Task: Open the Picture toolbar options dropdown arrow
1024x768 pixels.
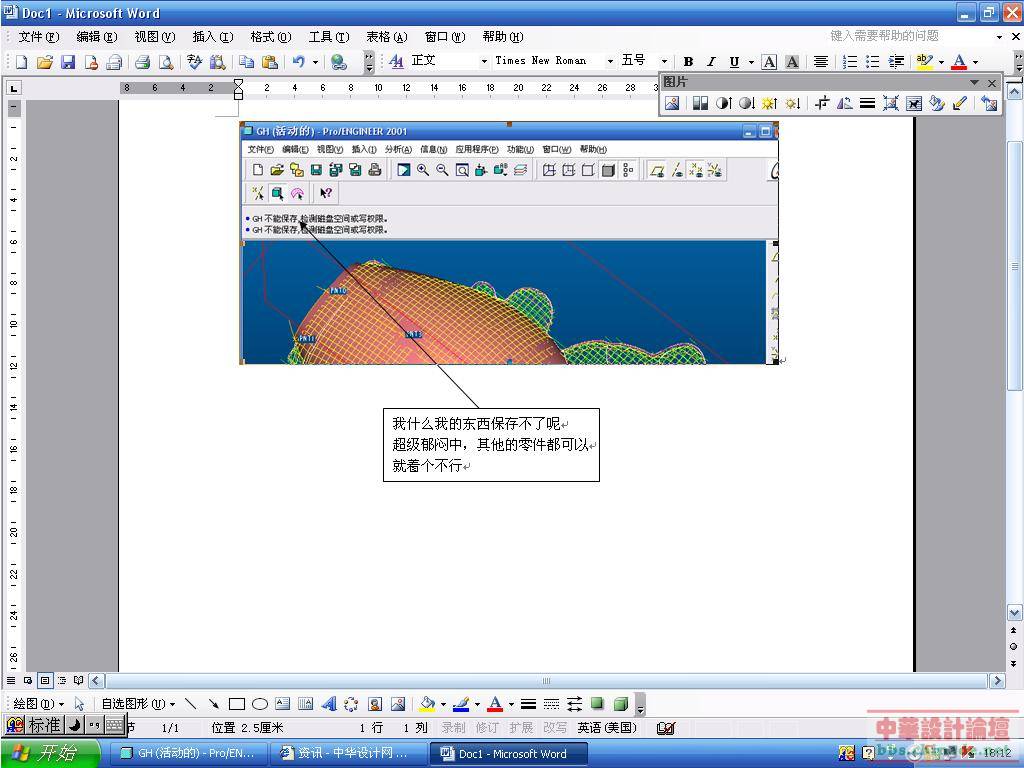Action: click(974, 82)
